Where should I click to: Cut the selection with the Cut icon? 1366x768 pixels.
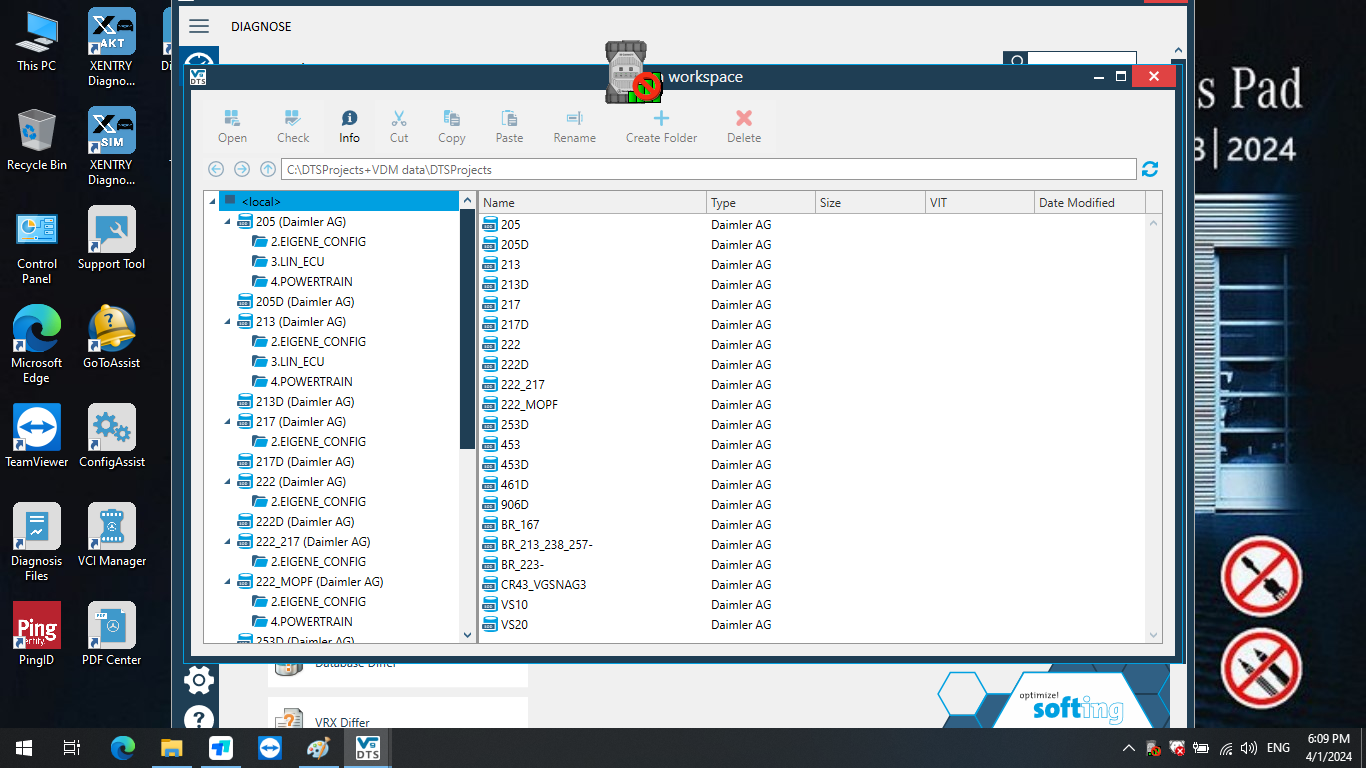pos(399,124)
